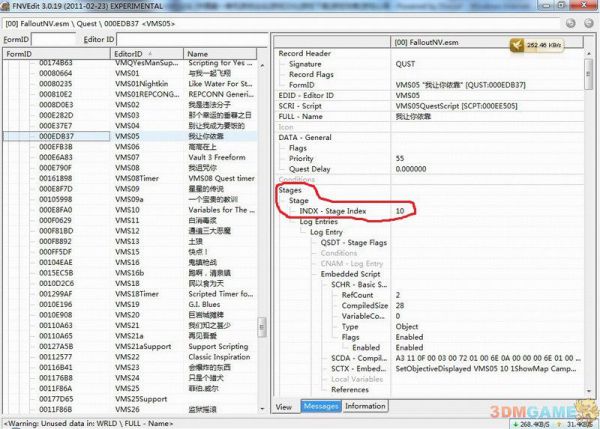600x429 pixels.
Task: Select the CompiledSize field row
Action: [x=429, y=306]
